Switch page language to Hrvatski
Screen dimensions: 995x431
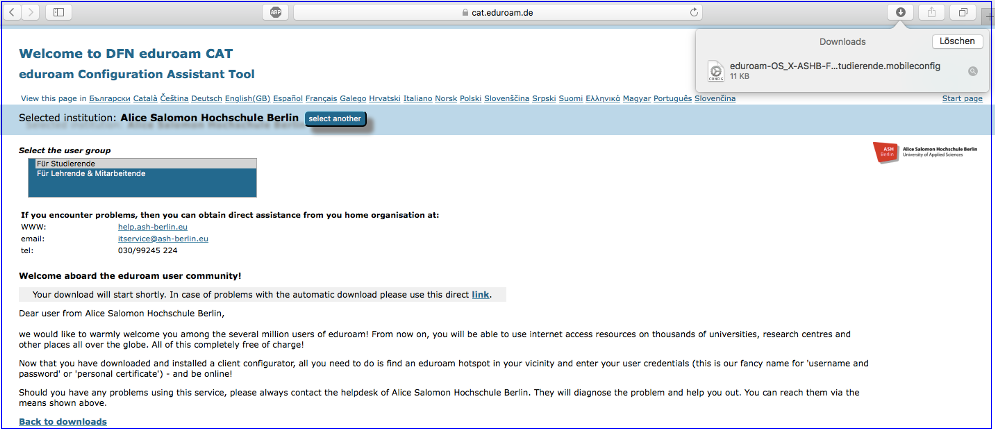(385, 98)
